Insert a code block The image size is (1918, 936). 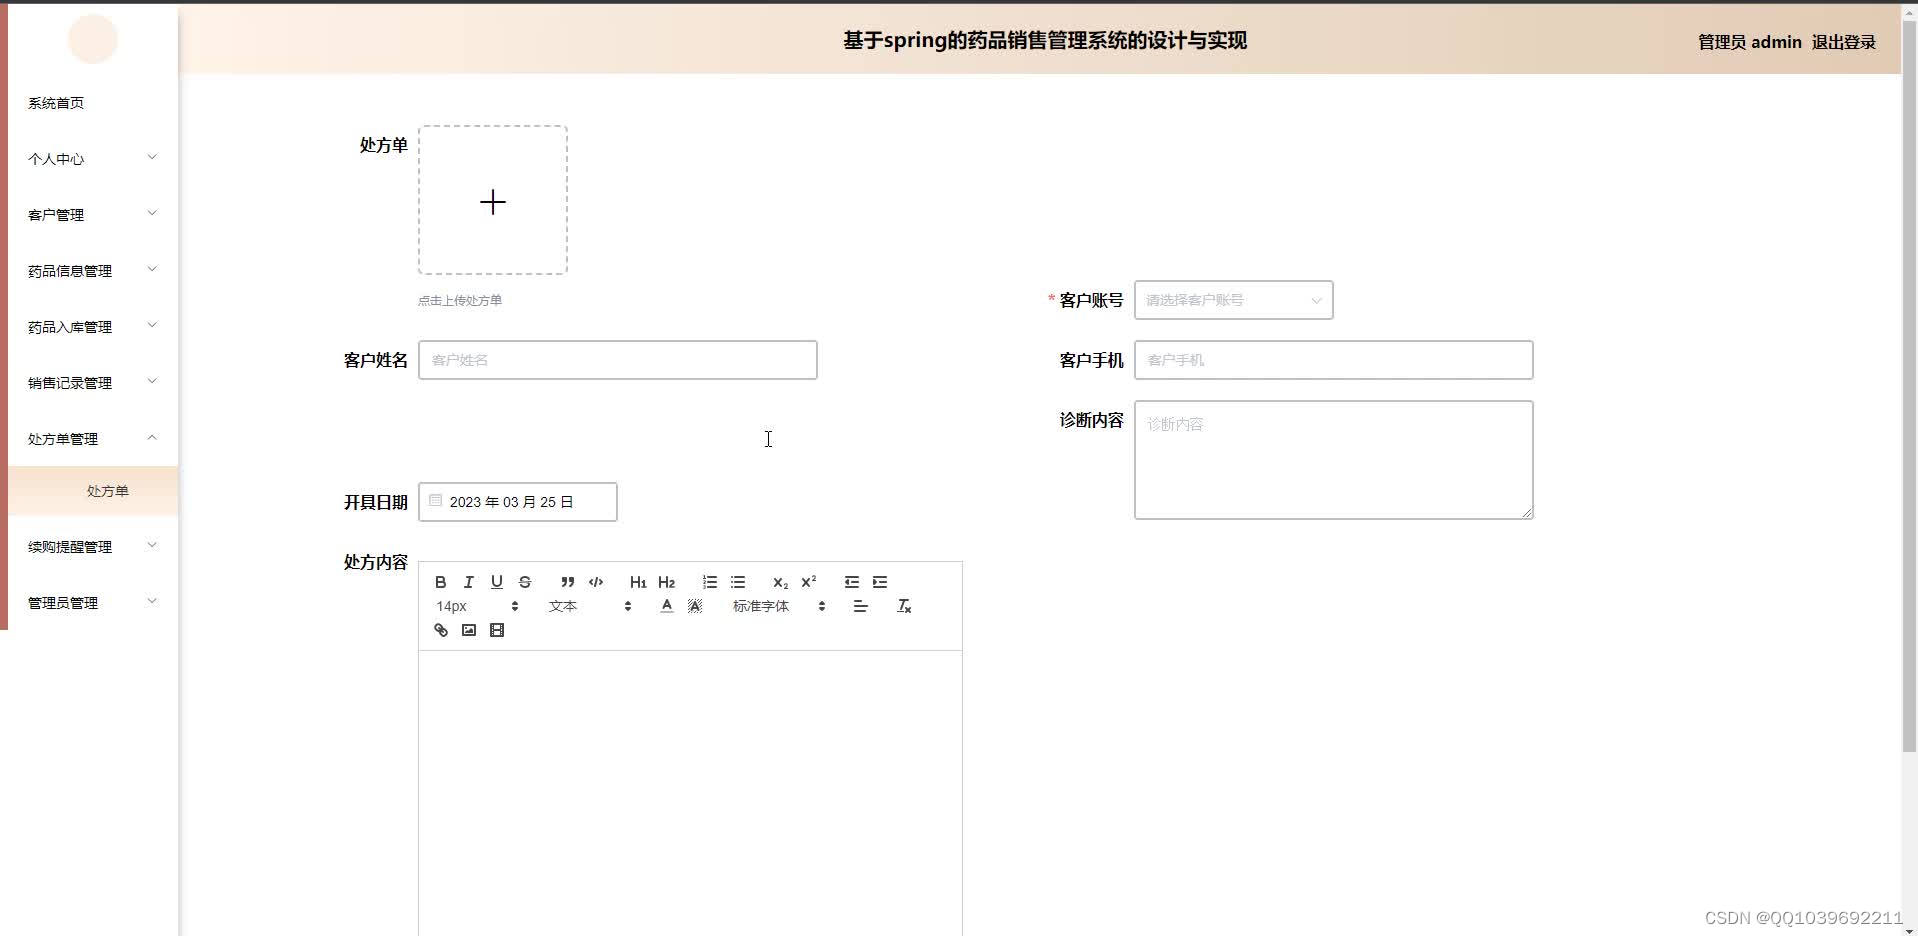596,582
